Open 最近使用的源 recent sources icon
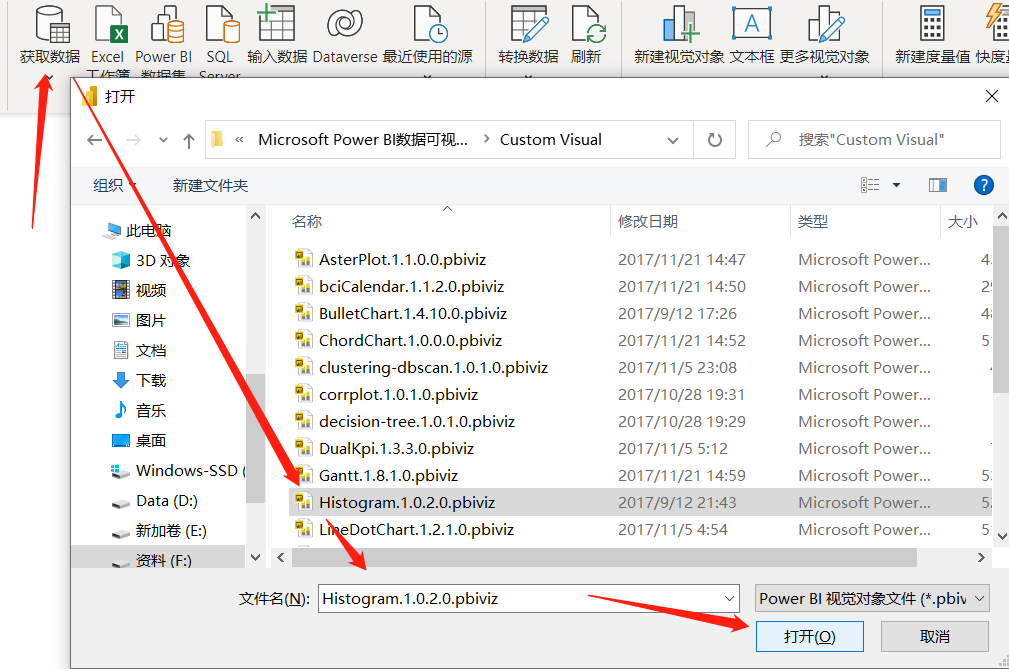The height and width of the screenshot is (669, 1009). click(x=430, y=24)
